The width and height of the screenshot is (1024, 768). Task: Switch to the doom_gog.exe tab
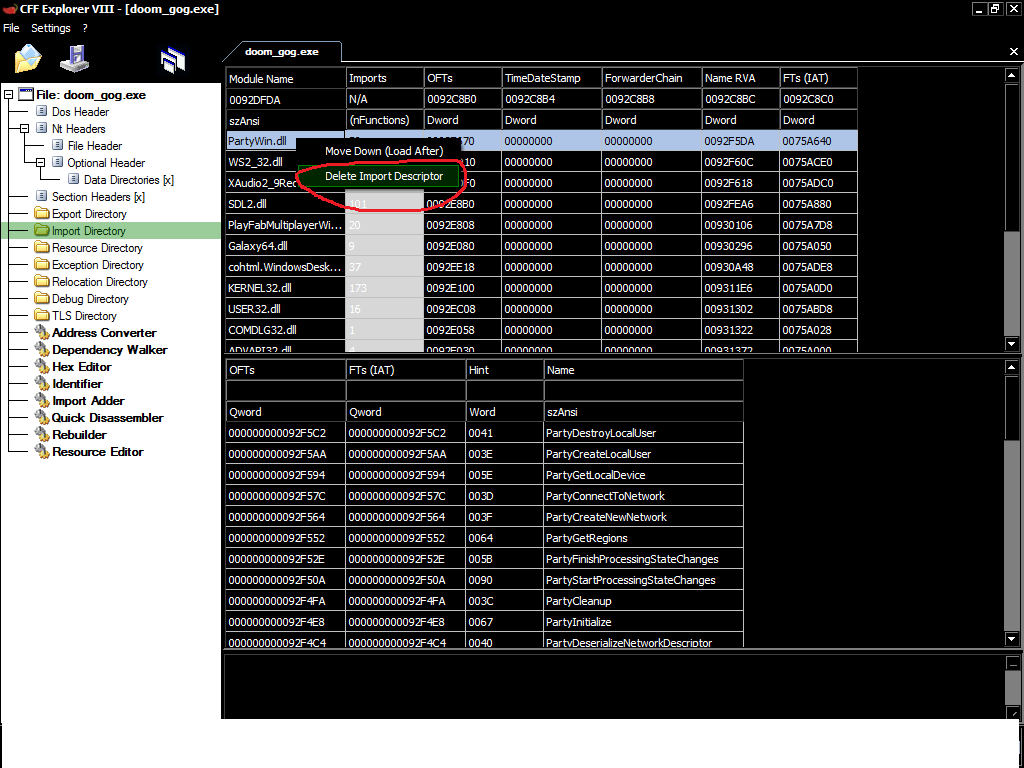click(x=281, y=52)
